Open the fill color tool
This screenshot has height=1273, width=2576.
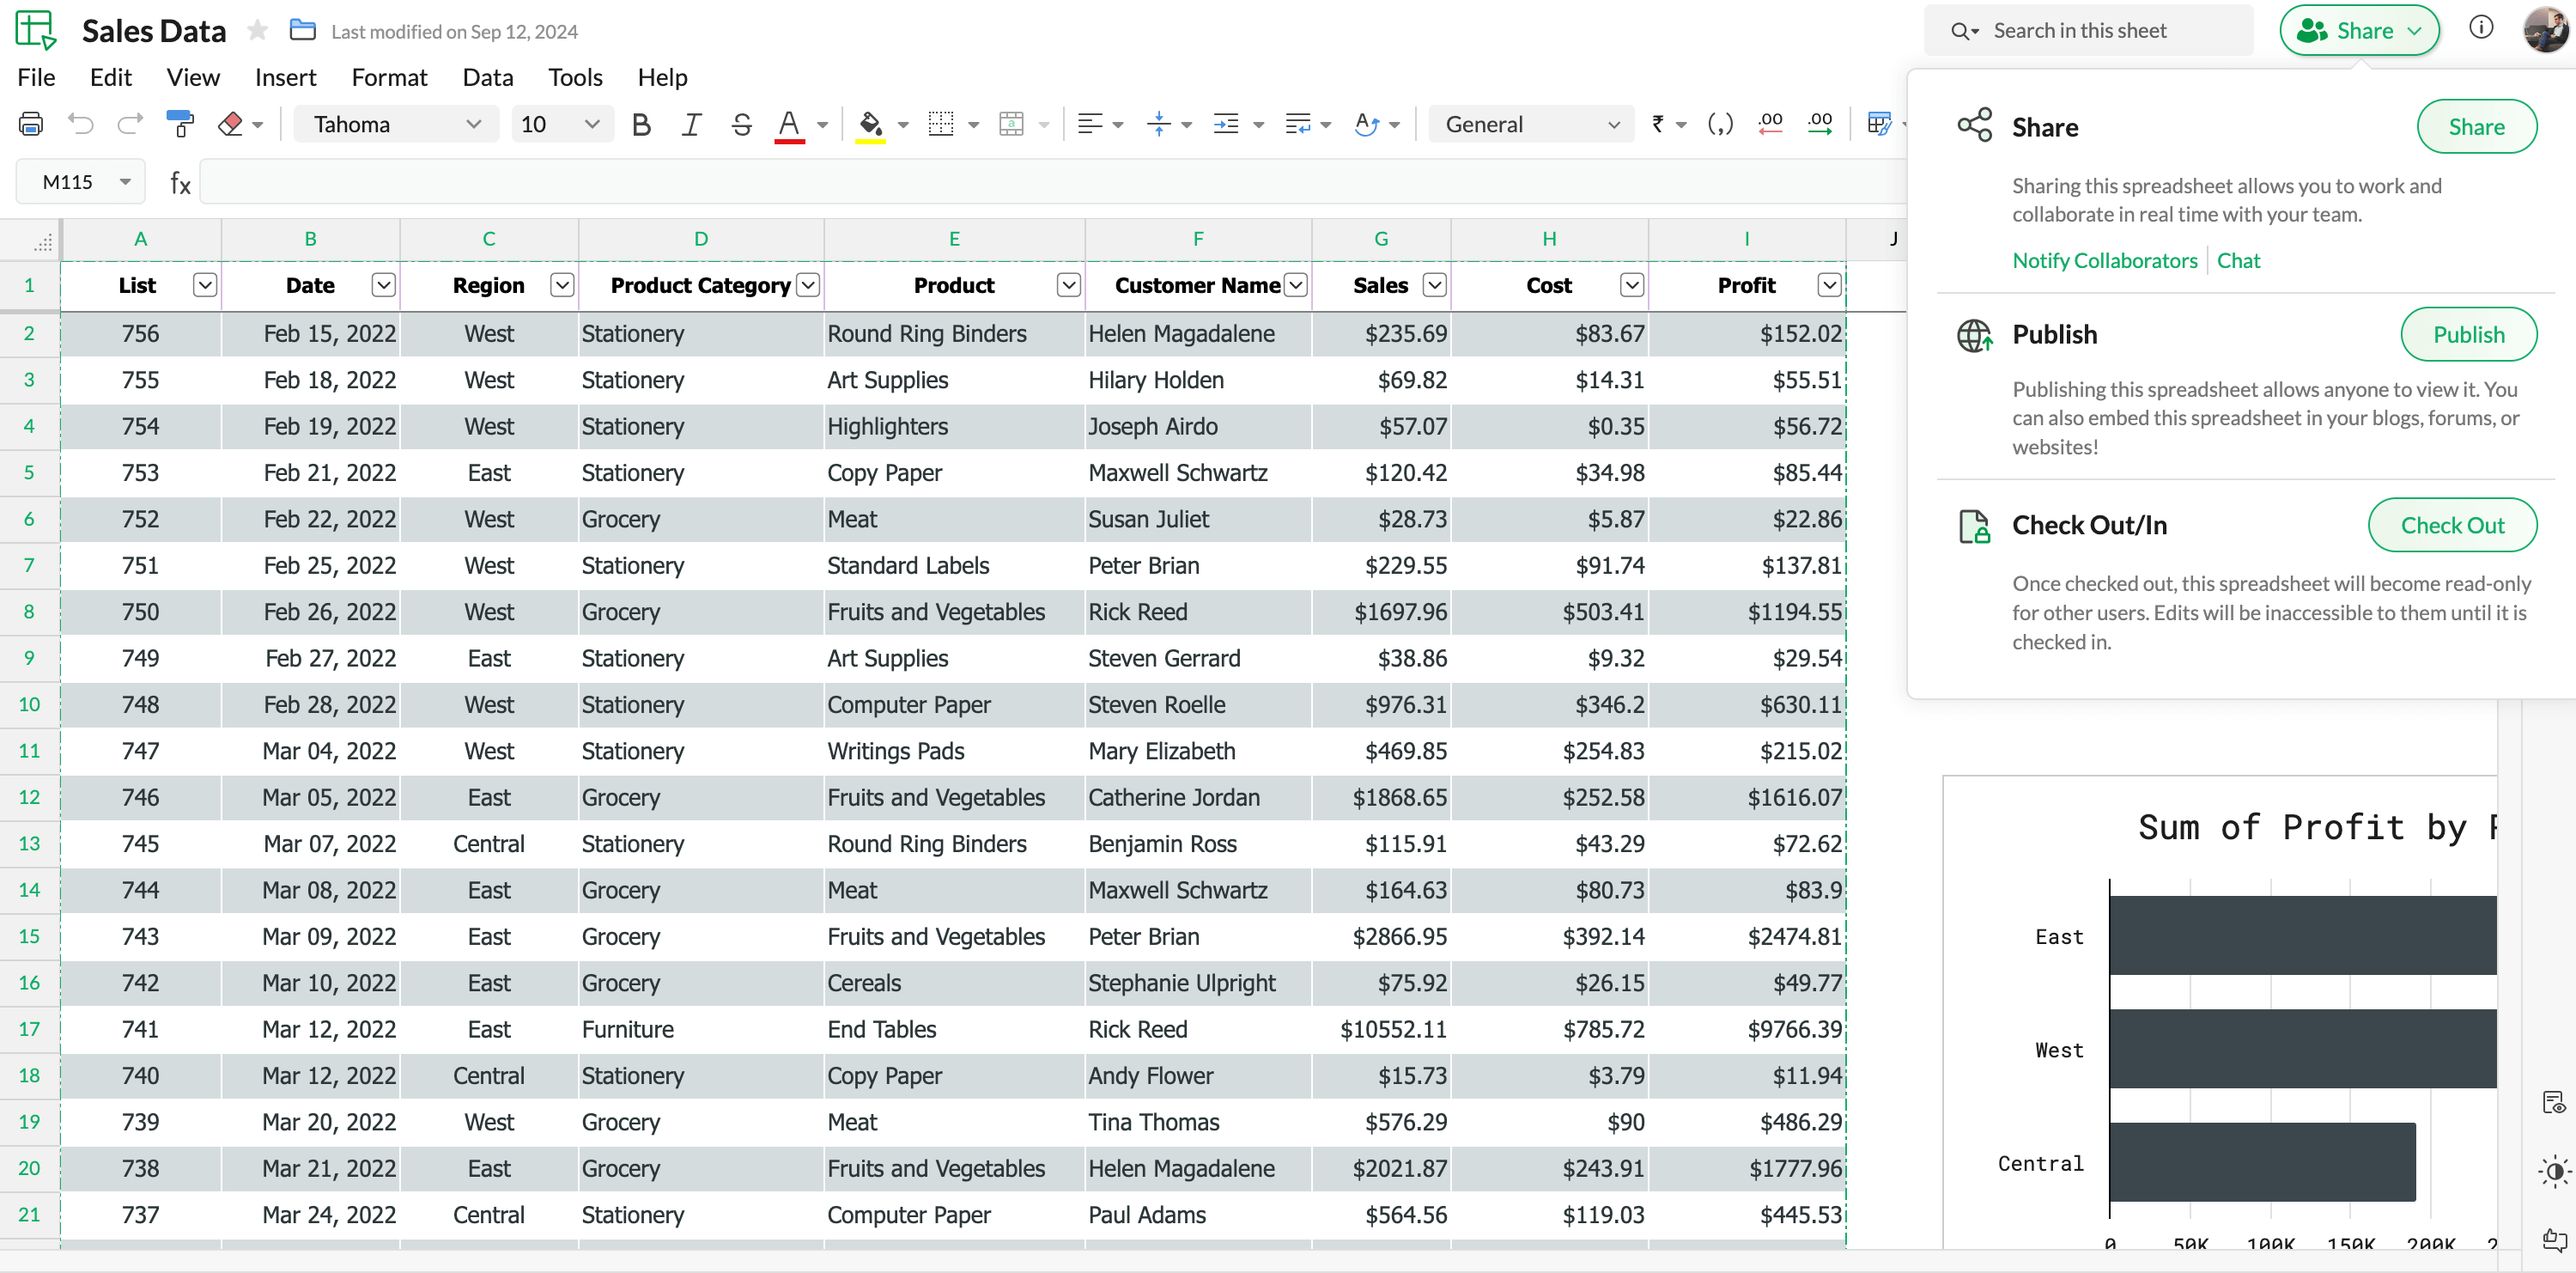point(871,123)
